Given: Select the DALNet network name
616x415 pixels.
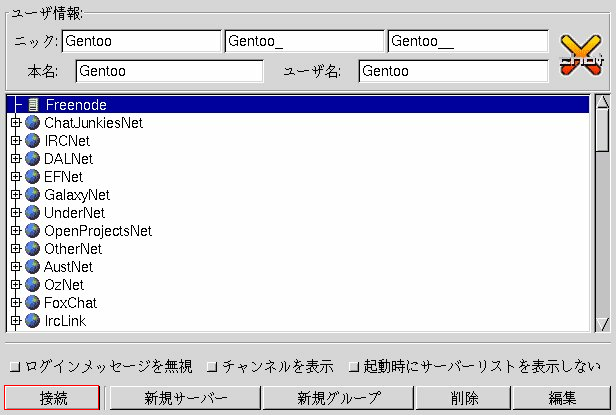Looking at the screenshot, I should point(68,159).
